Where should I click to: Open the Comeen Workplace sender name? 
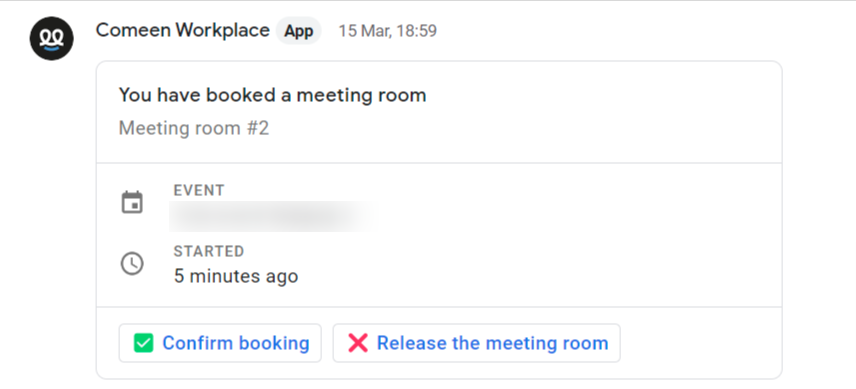click(182, 30)
